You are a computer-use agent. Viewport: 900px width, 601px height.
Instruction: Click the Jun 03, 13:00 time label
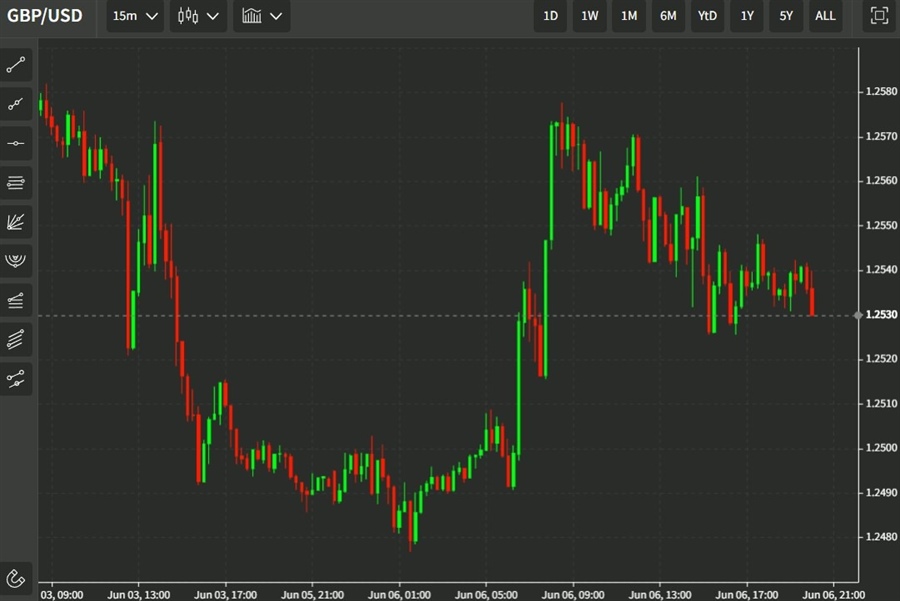click(138, 595)
